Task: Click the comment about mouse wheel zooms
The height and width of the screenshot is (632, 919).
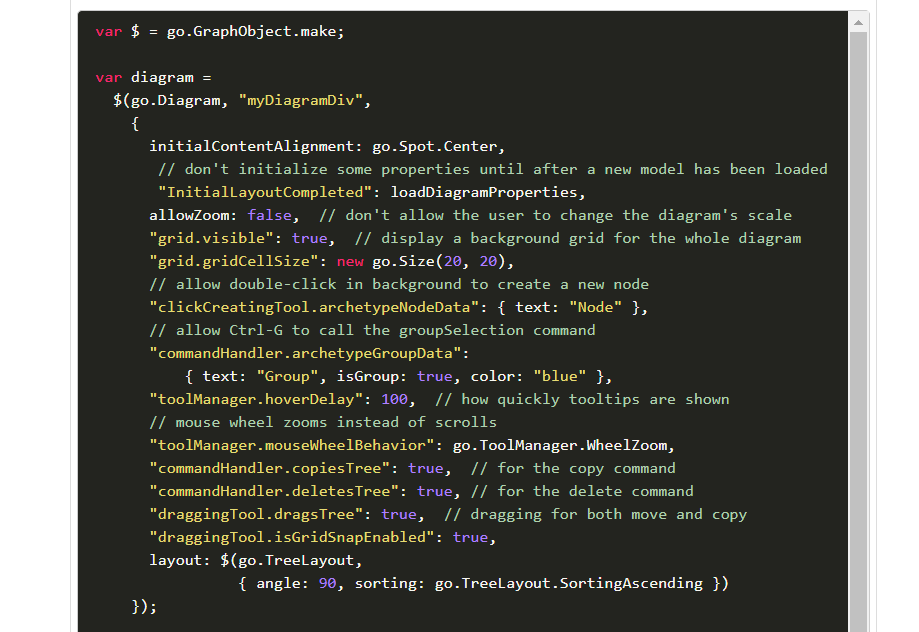Action: pyautogui.click(x=323, y=422)
